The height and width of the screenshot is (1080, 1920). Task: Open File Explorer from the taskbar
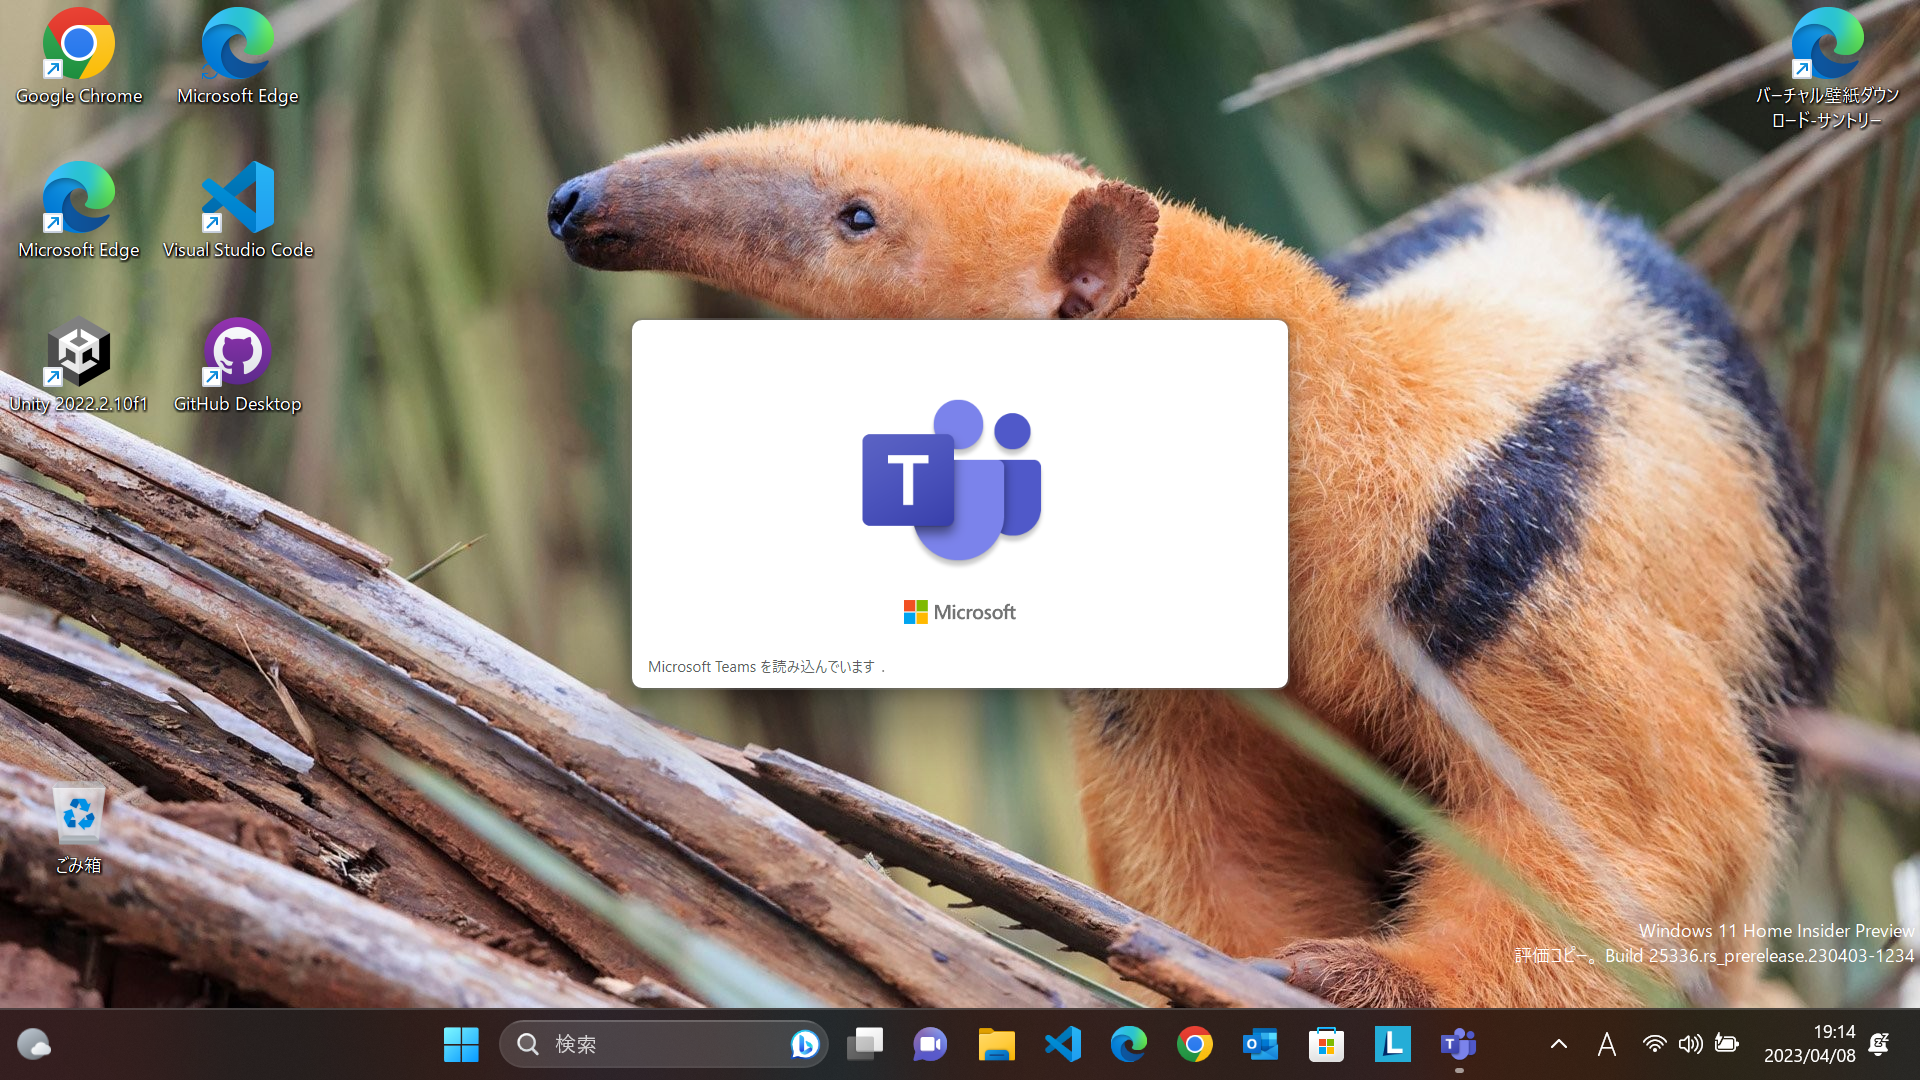(996, 1045)
